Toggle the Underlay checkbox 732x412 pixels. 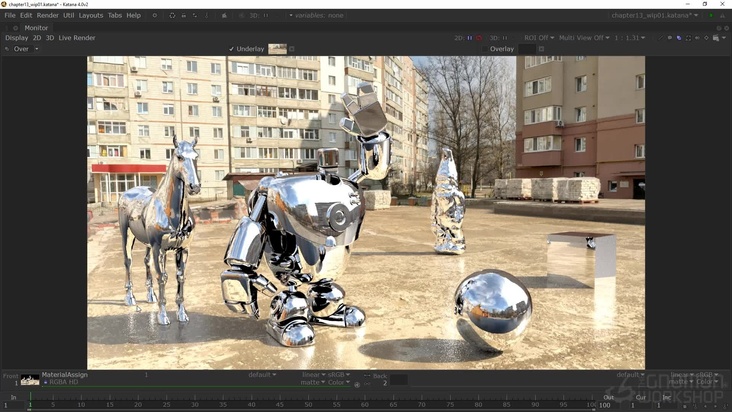232,49
